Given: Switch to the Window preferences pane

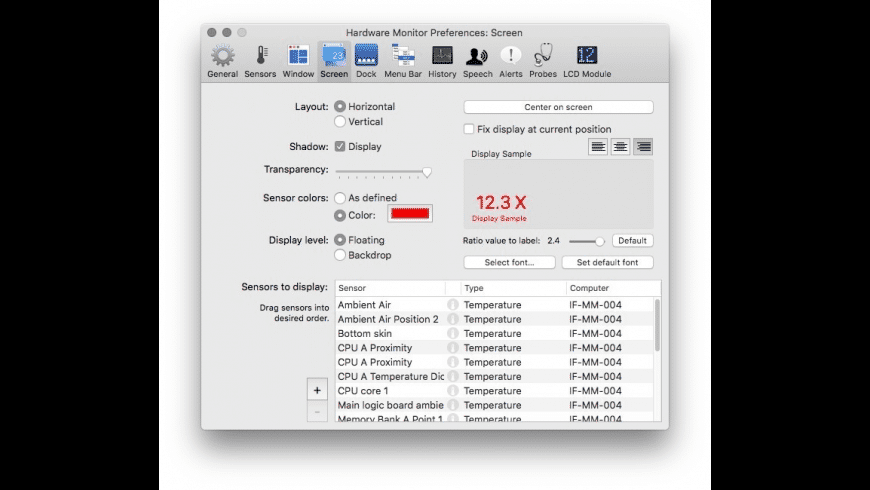Looking at the screenshot, I should [x=298, y=62].
